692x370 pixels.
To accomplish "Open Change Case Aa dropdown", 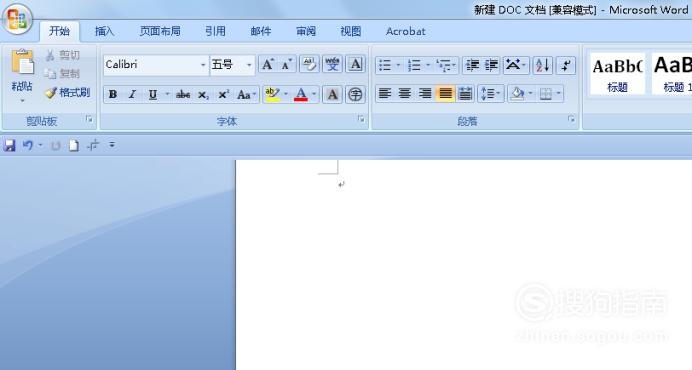I will [x=246, y=94].
